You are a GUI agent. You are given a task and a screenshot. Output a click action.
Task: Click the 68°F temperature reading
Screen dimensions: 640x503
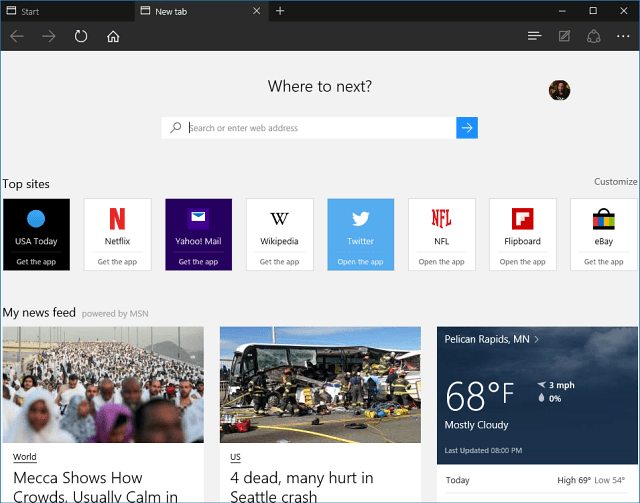(x=480, y=396)
